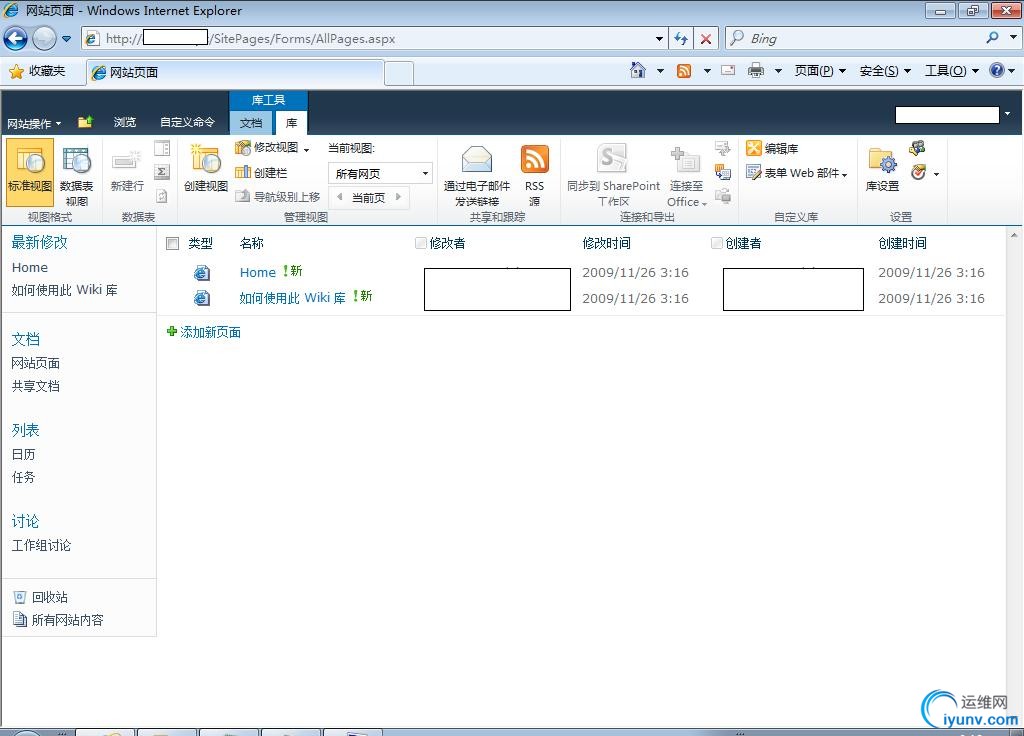The image size is (1024, 736).
Task: Open Team Discussion (工作组讨论) link
Action: [x=41, y=545]
